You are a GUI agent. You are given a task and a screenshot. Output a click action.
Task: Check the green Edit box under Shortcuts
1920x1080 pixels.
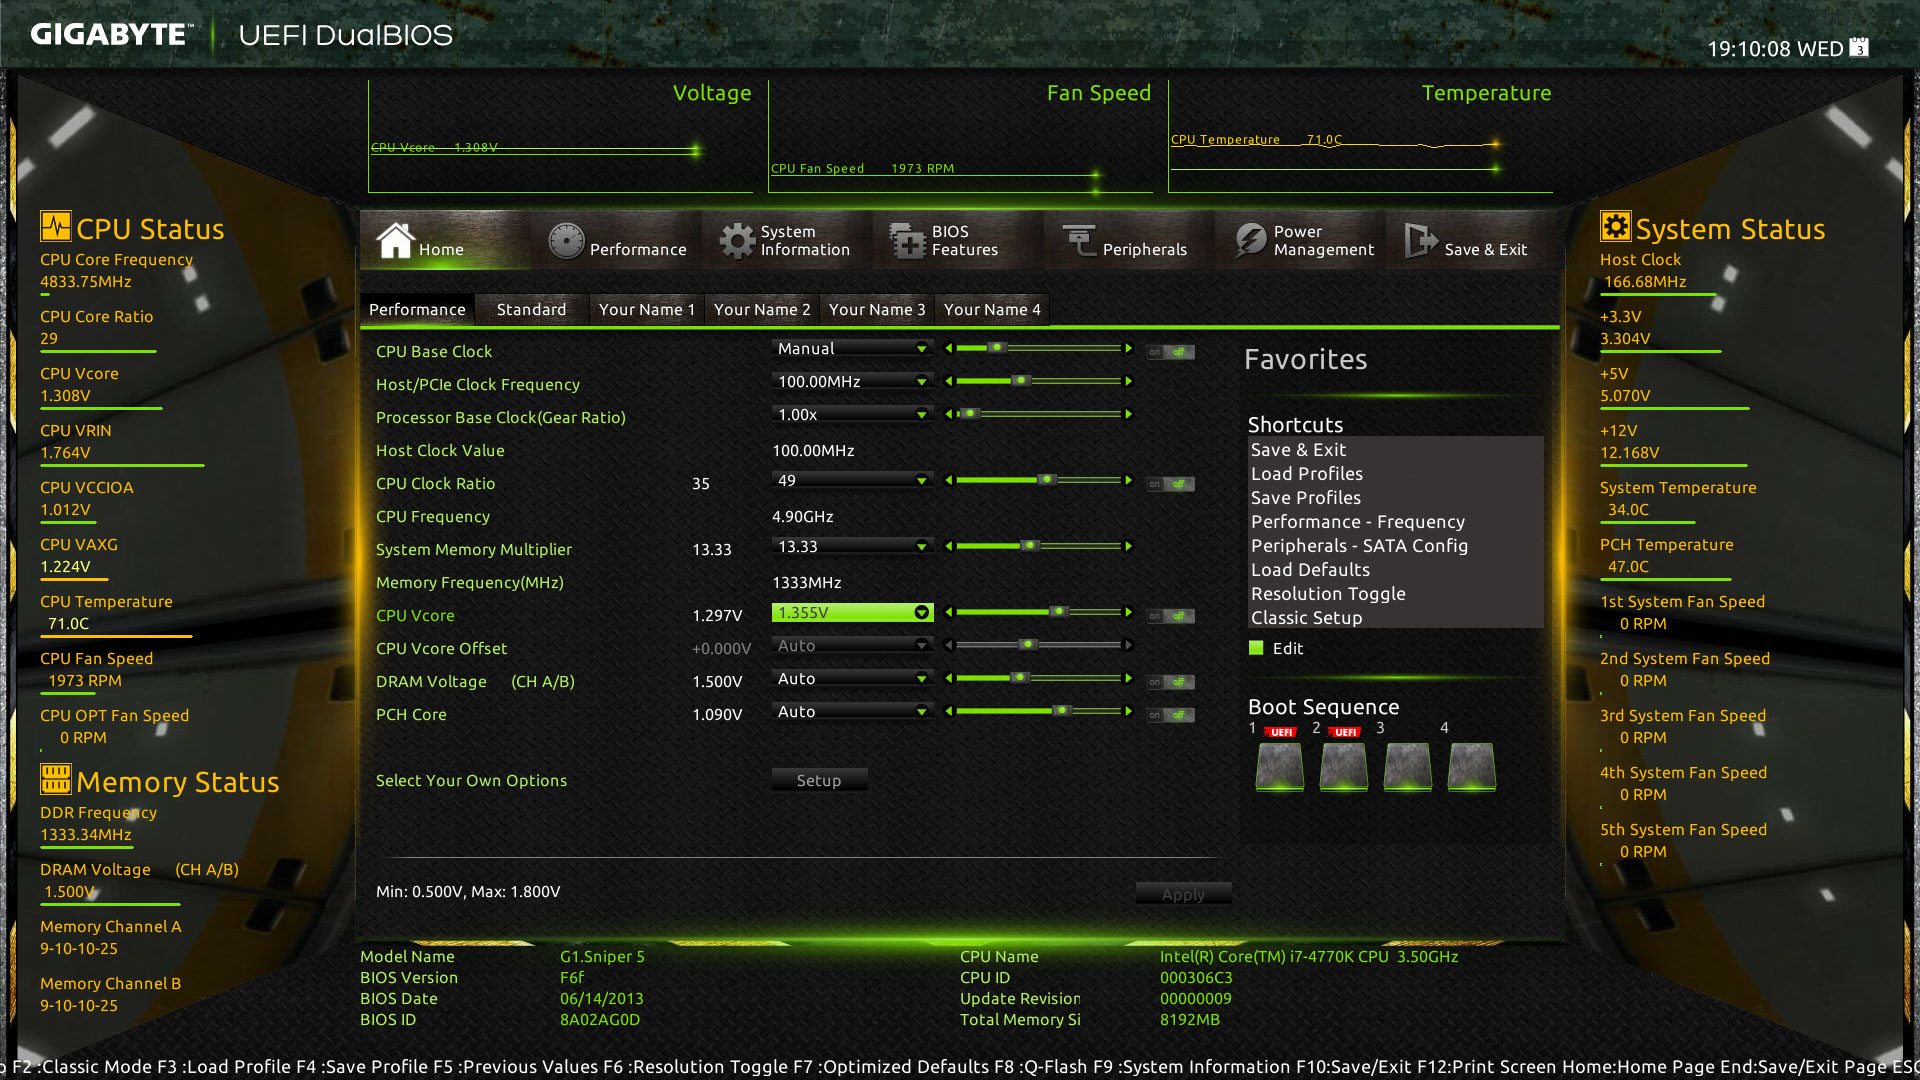[1256, 648]
